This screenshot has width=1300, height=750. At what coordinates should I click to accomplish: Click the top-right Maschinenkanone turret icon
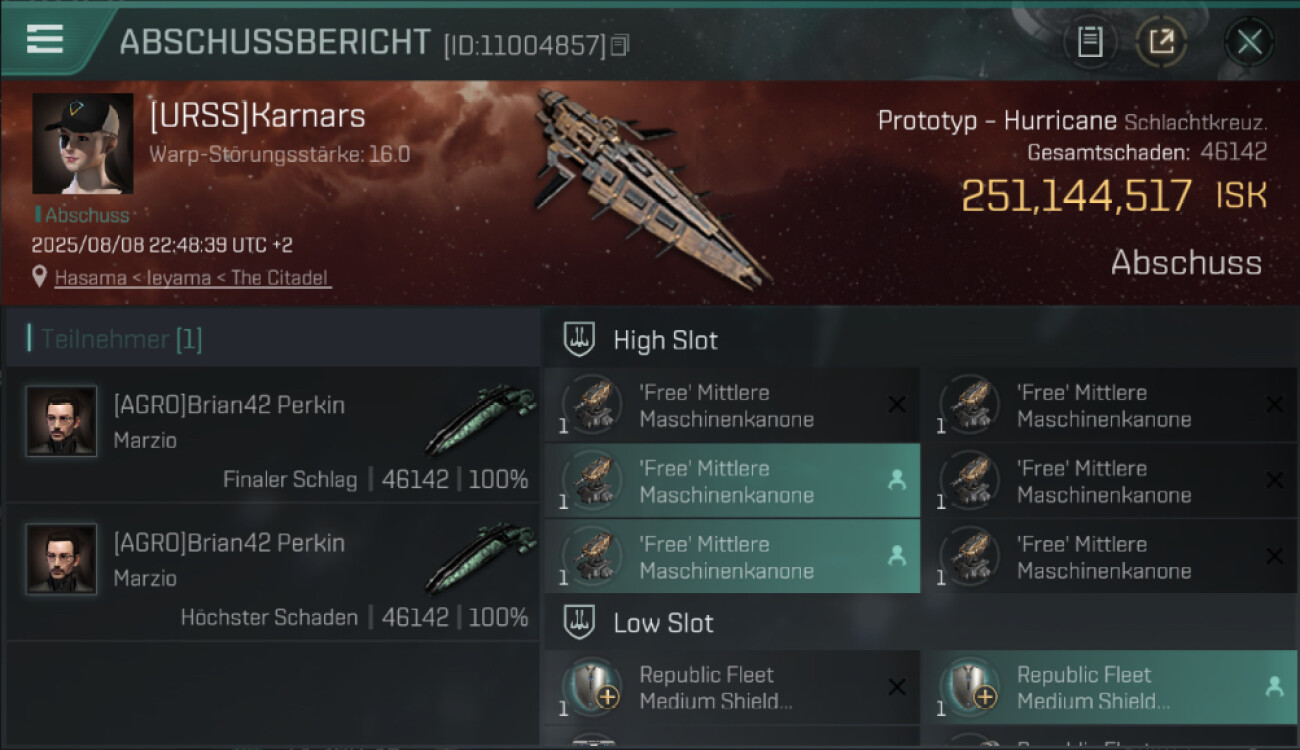click(970, 405)
